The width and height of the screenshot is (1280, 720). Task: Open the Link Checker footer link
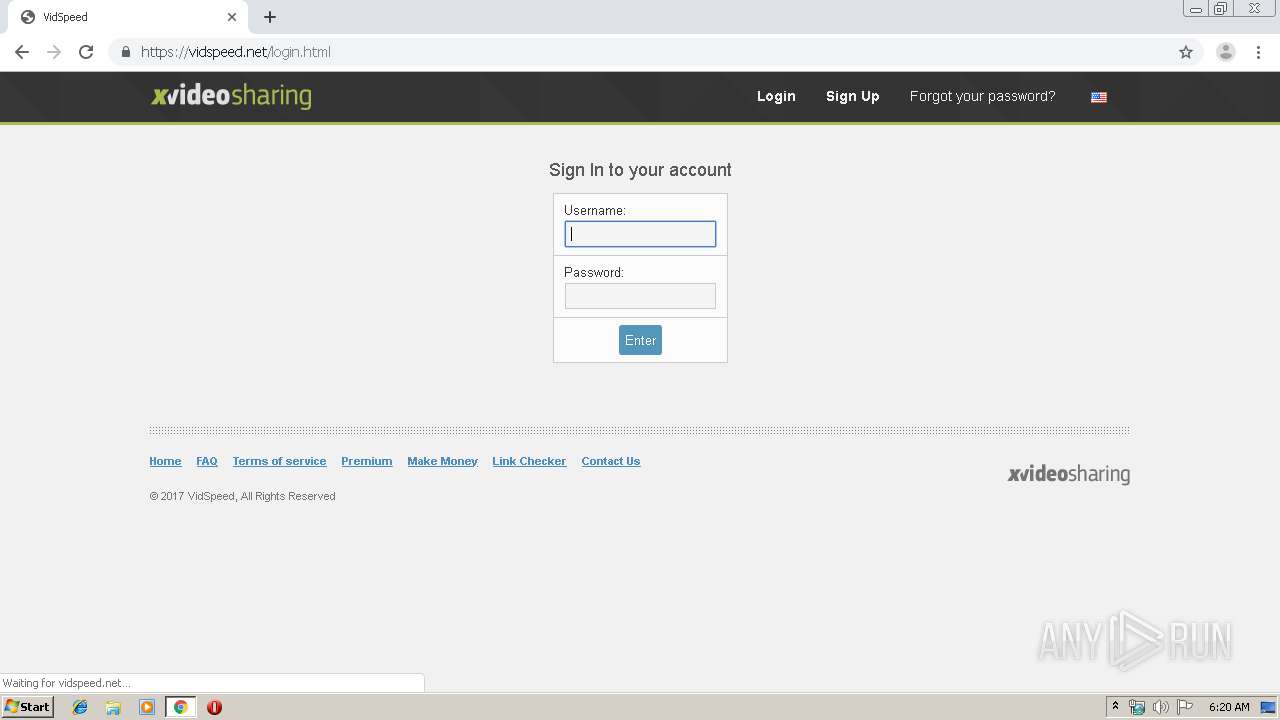click(x=529, y=461)
